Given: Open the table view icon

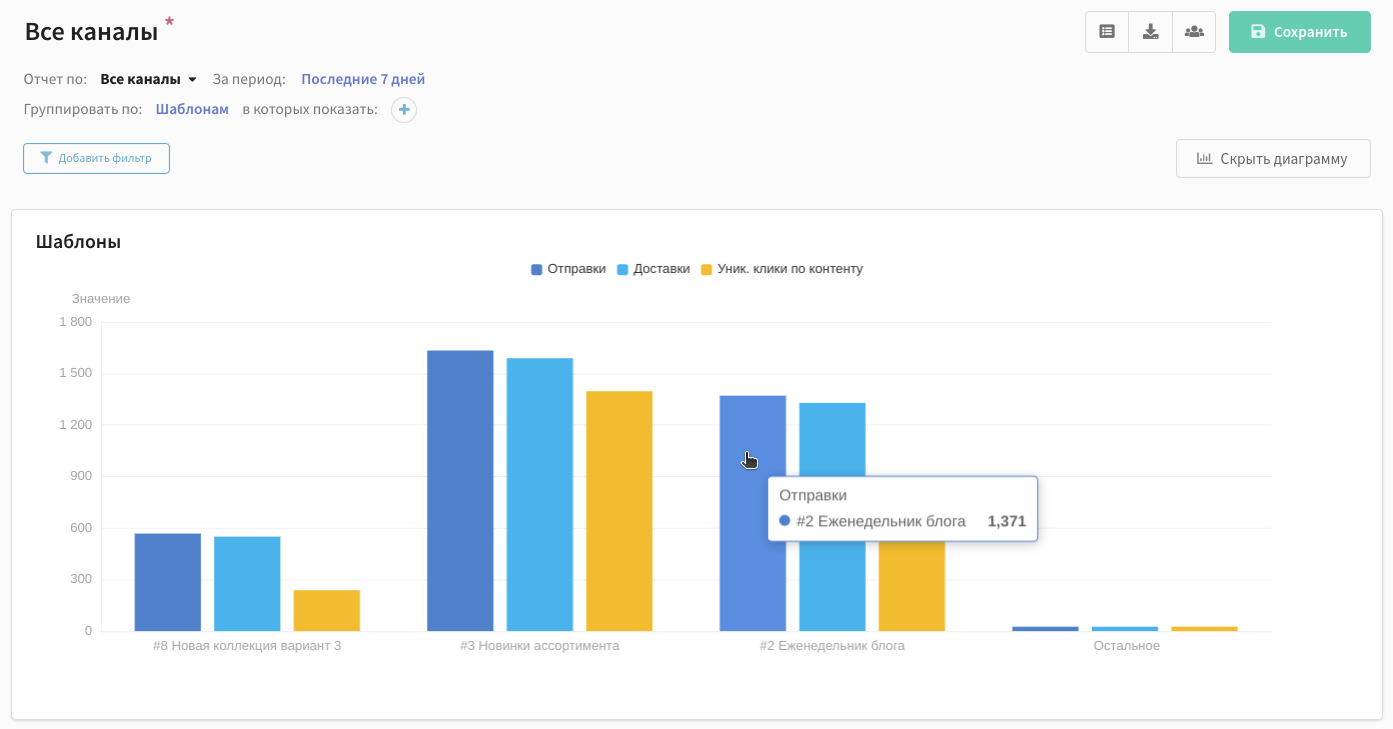Looking at the screenshot, I should click(1106, 31).
